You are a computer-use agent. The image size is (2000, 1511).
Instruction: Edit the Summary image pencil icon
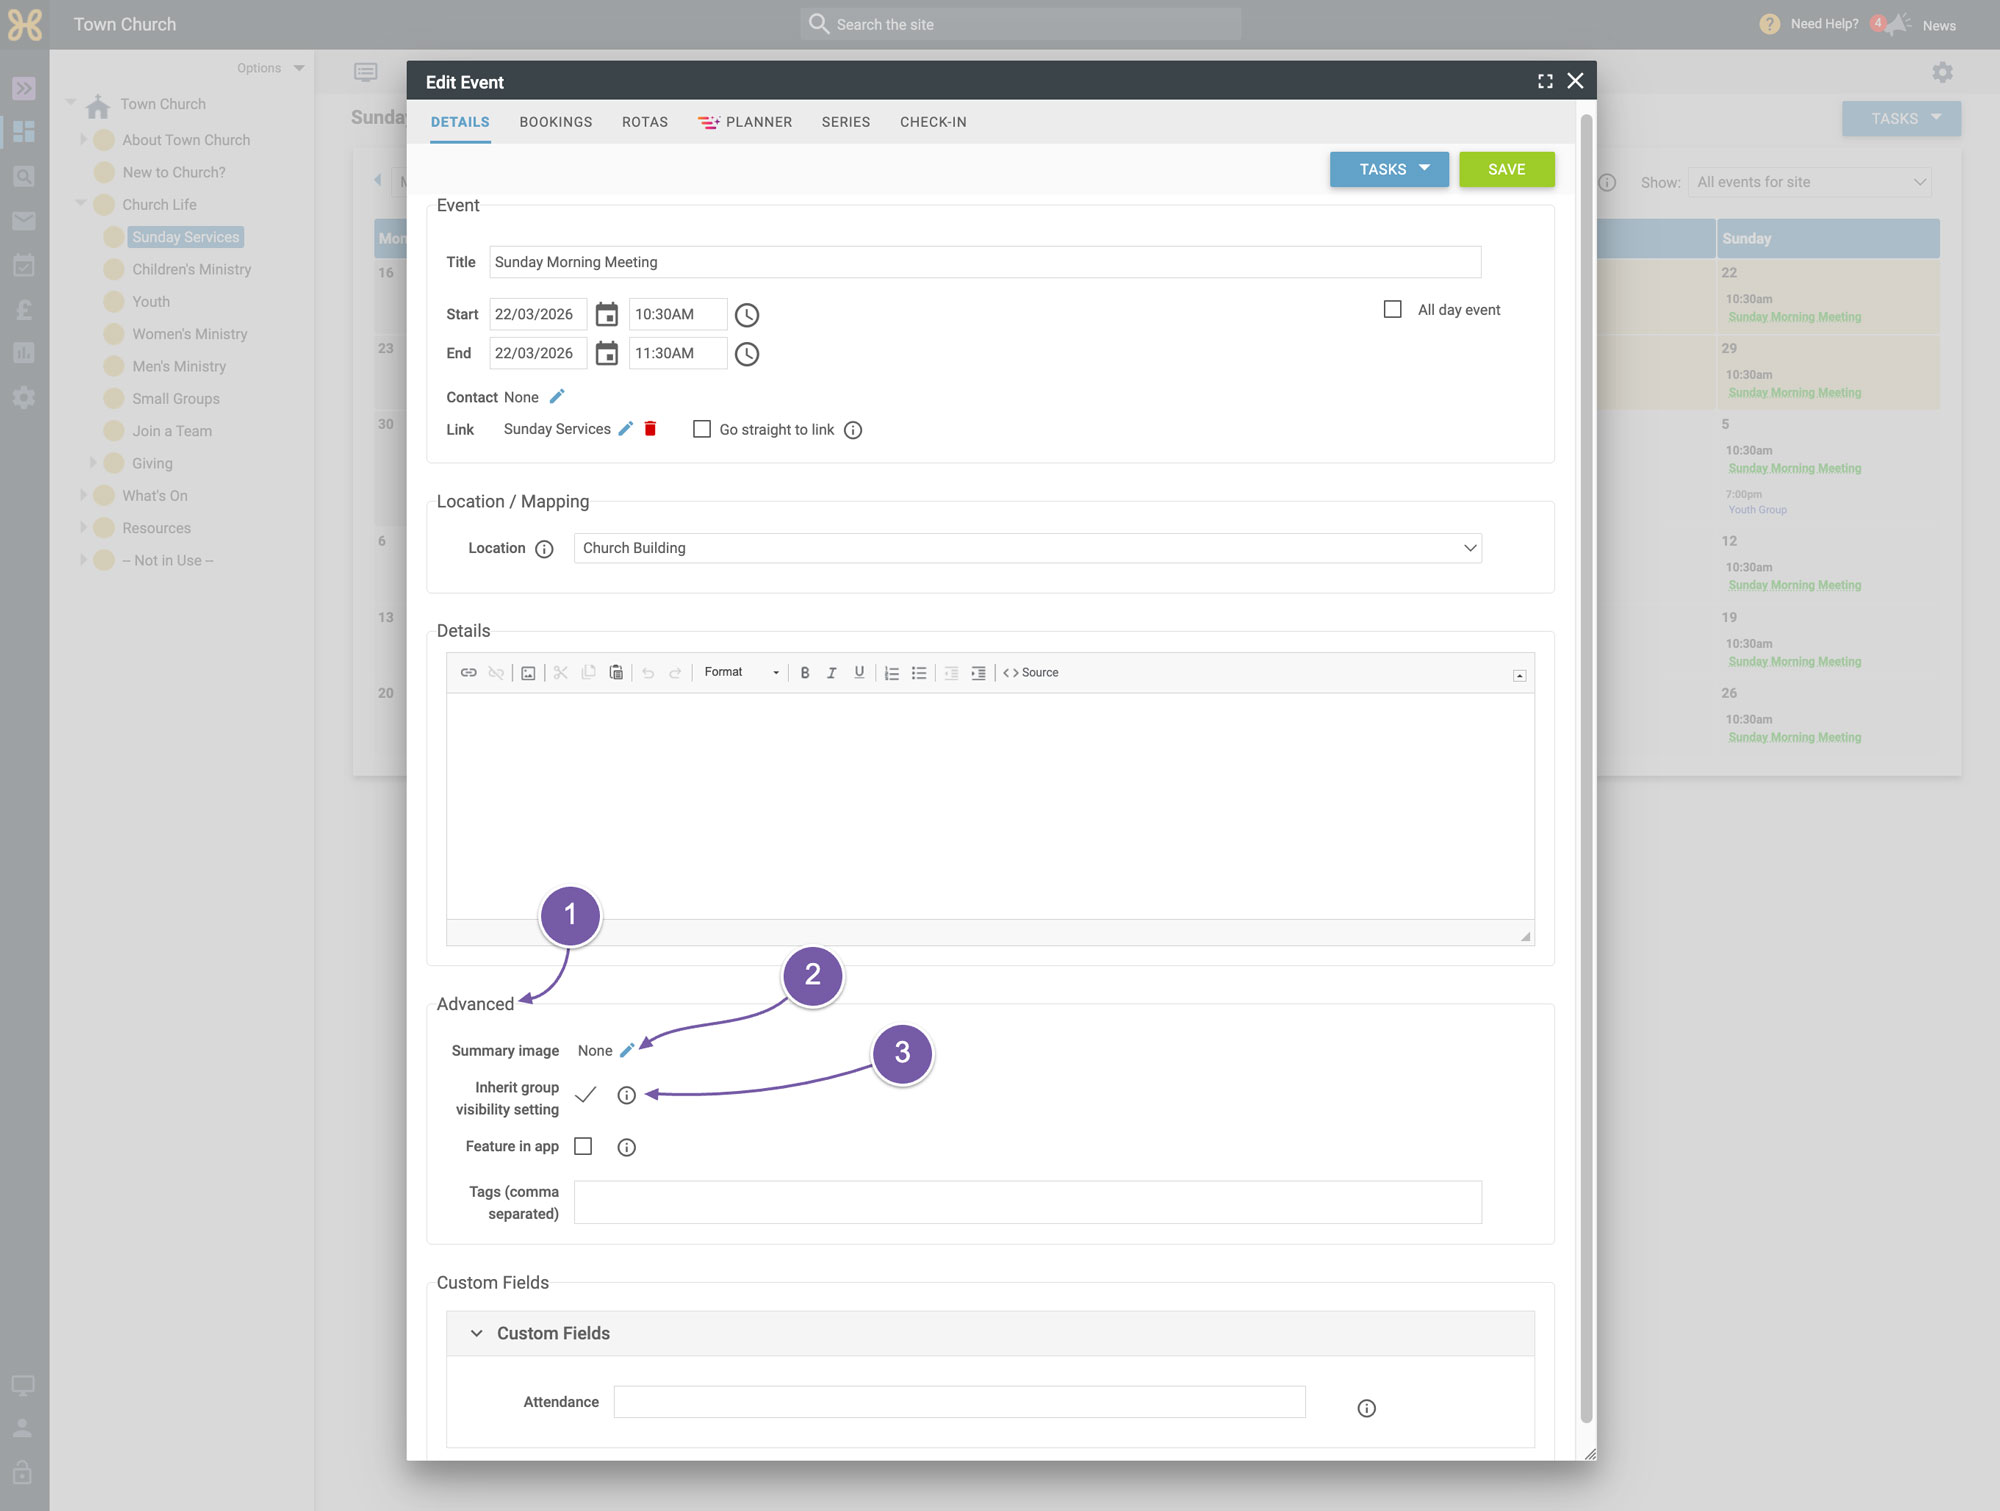(x=627, y=1050)
